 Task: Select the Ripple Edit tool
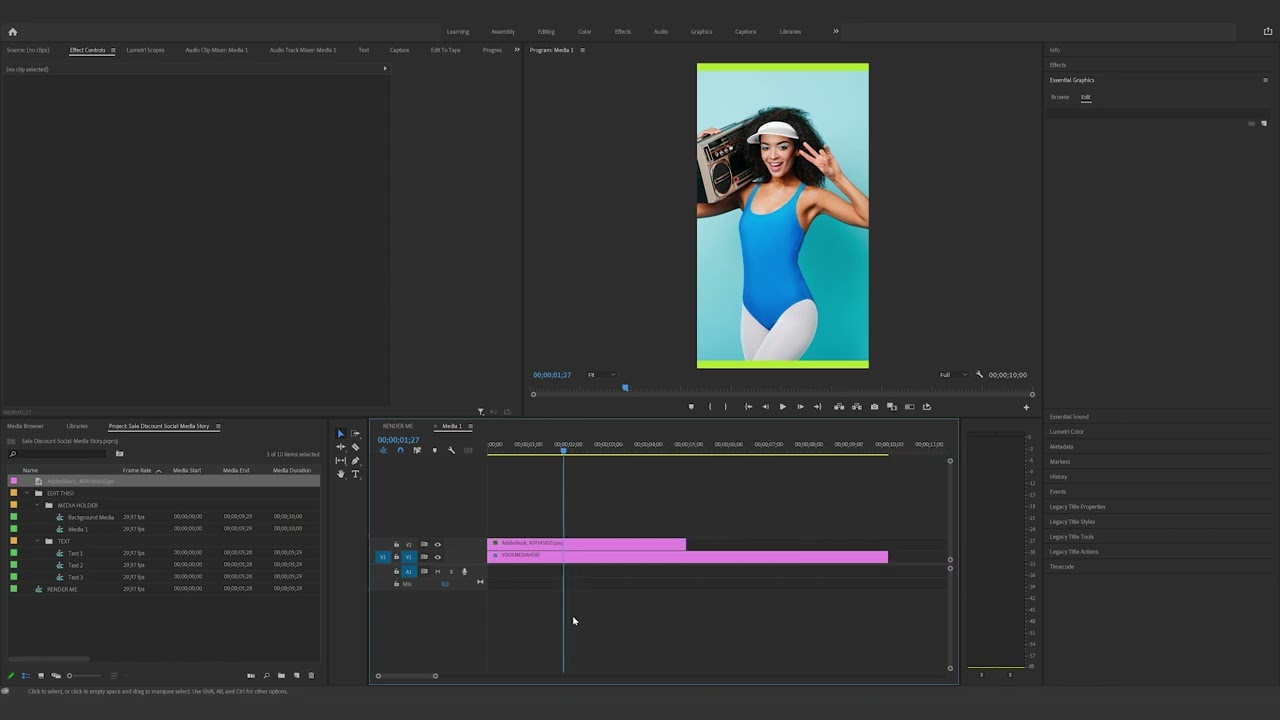pos(340,447)
